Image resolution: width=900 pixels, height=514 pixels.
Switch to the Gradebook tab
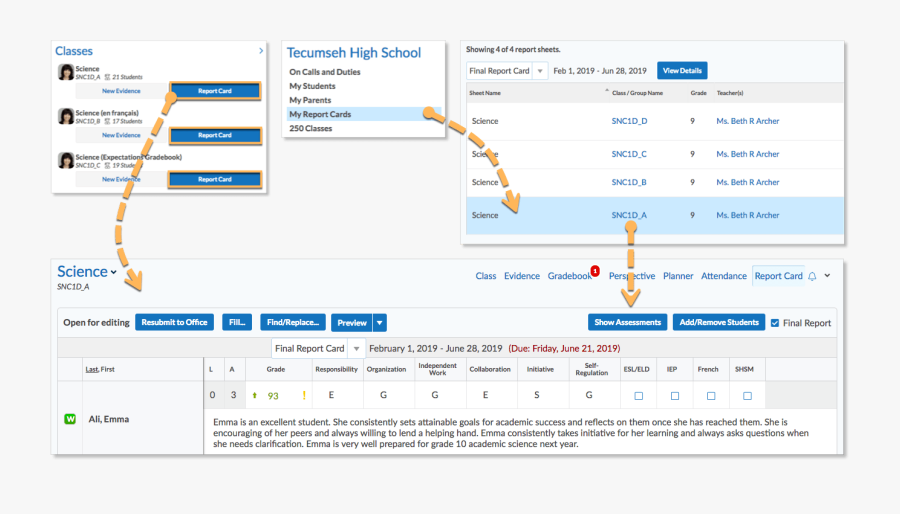click(x=569, y=276)
